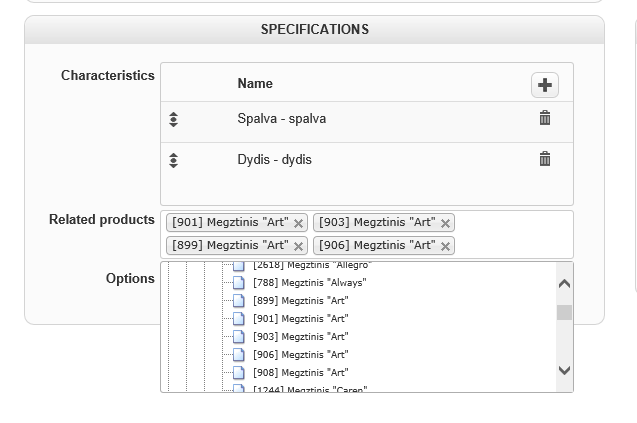Click the reorder handle for Spalva row

click(173, 120)
